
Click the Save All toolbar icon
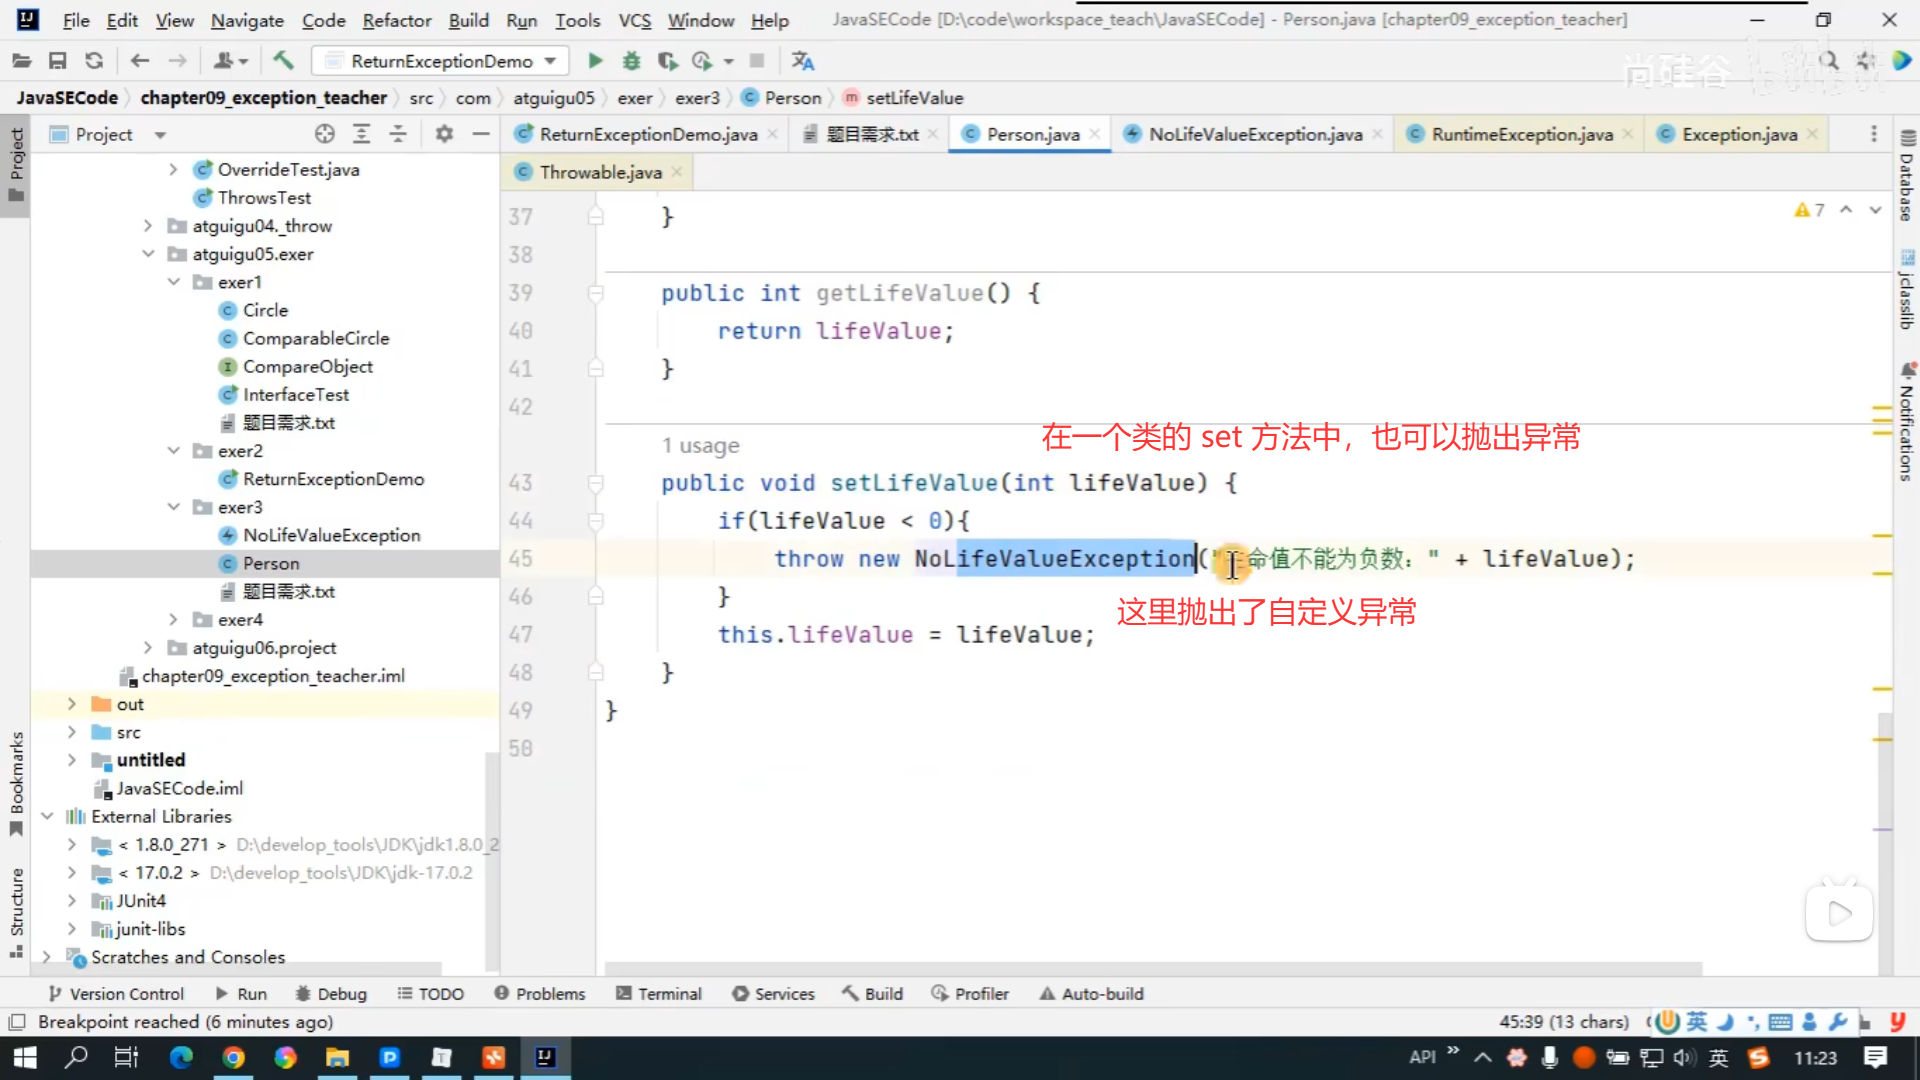tap(57, 61)
